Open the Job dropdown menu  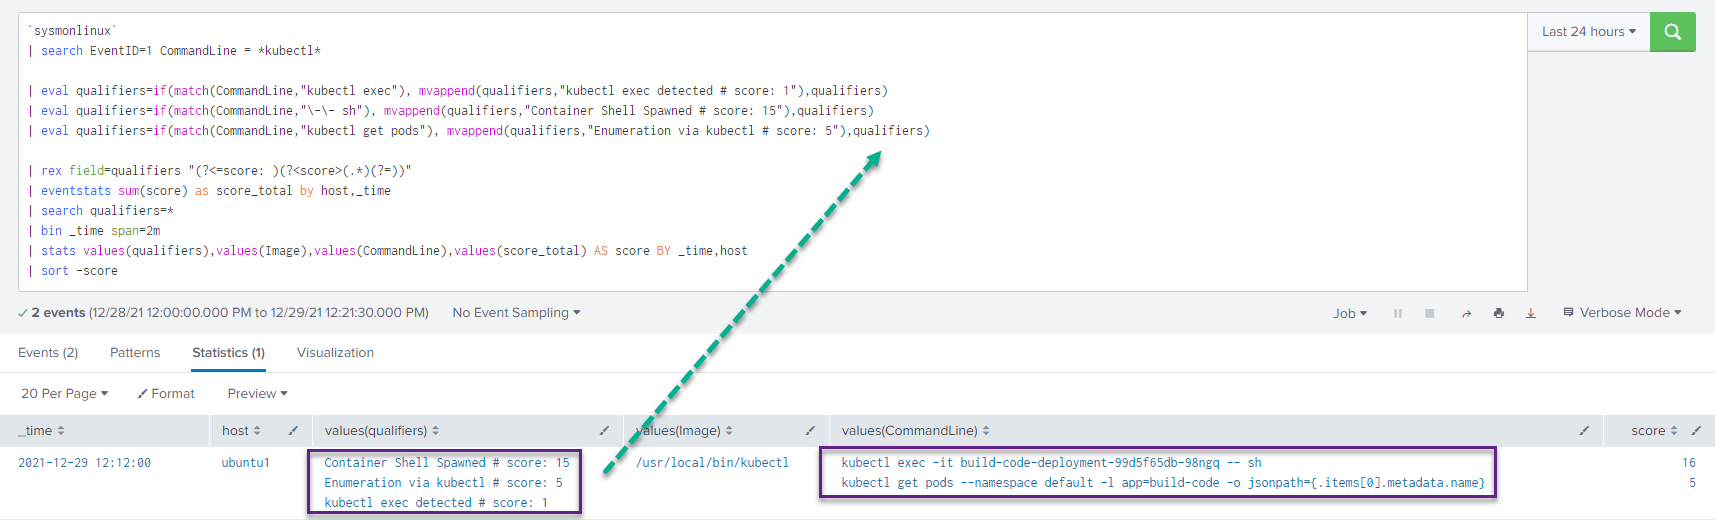[1350, 313]
